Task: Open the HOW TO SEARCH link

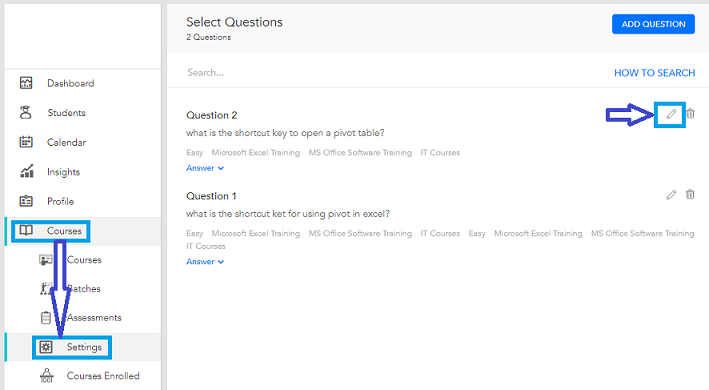Action: click(x=654, y=73)
